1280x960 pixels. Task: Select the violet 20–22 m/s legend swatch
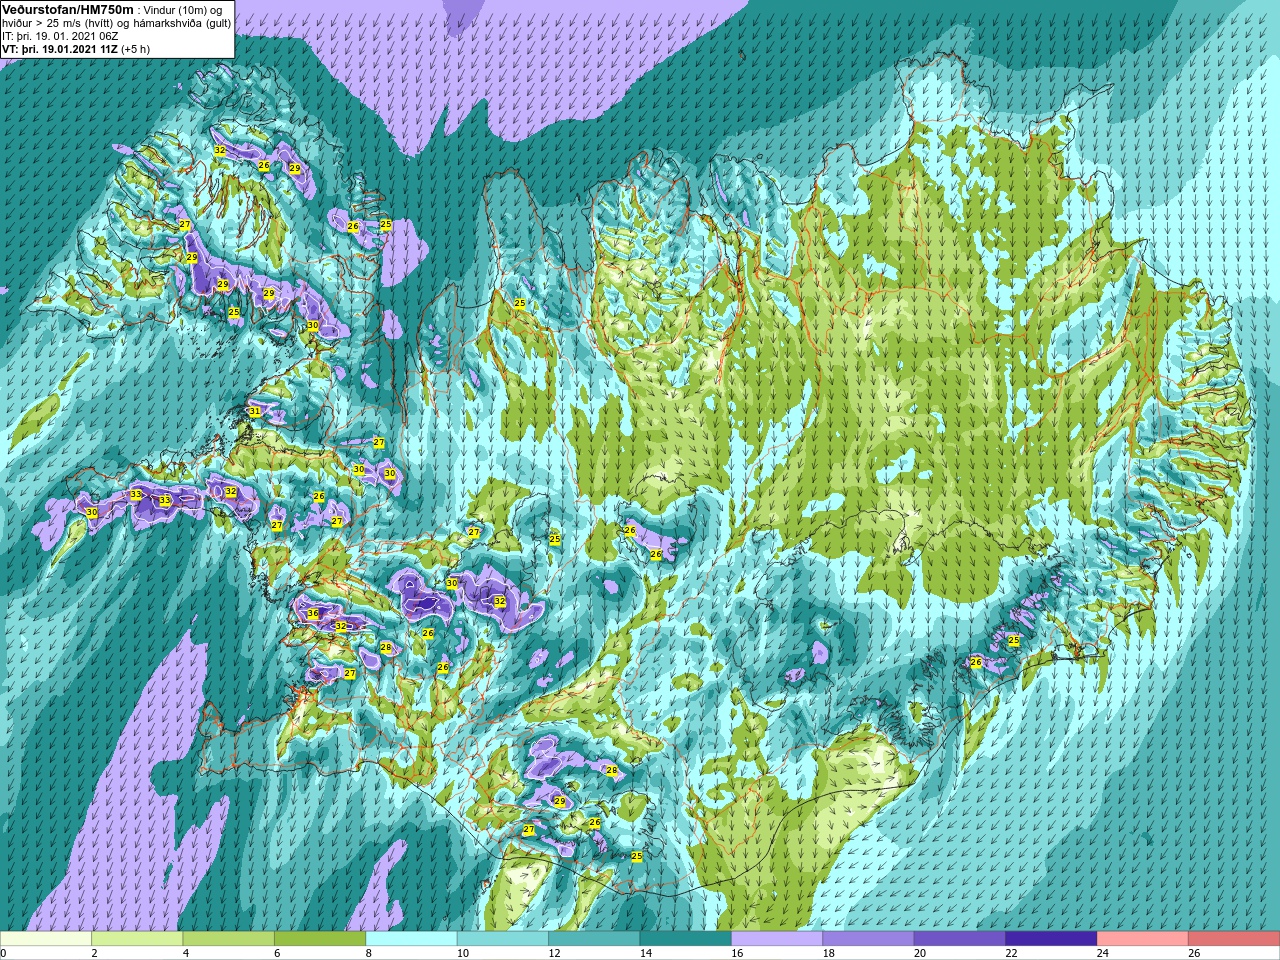click(960, 939)
